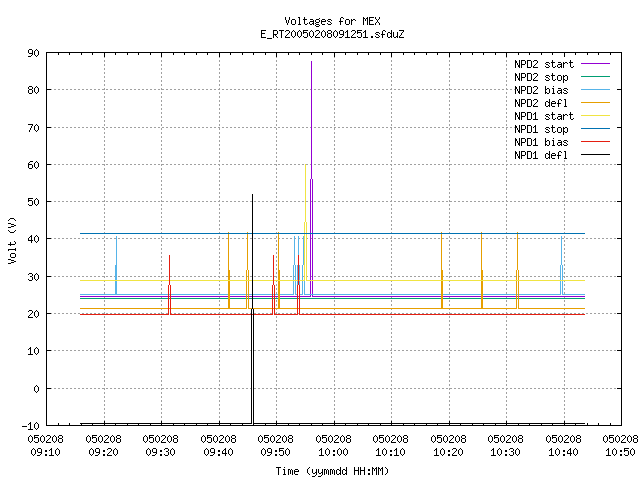The image size is (640, 480).
Task: Click the "NPD1 defl" legend label
Action: pyautogui.click(x=541, y=155)
